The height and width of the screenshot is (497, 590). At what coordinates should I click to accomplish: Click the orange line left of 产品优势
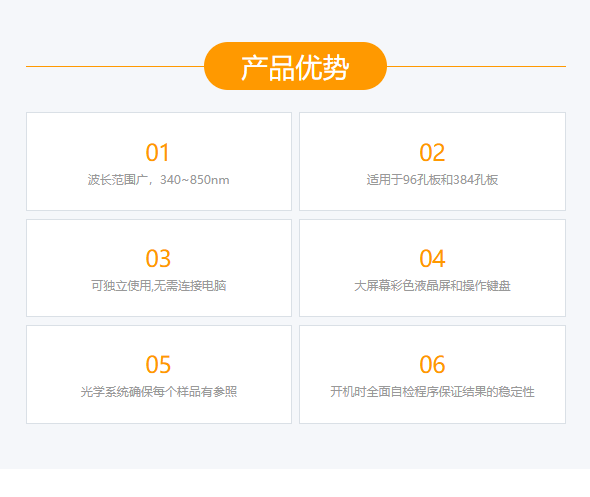(115, 67)
